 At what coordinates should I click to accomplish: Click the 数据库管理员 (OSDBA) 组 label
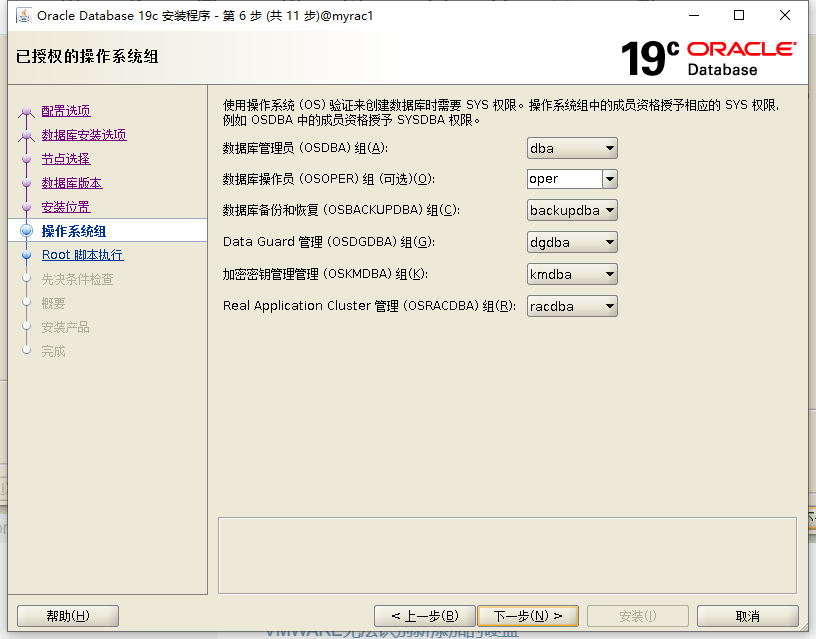pyautogui.click(x=305, y=148)
